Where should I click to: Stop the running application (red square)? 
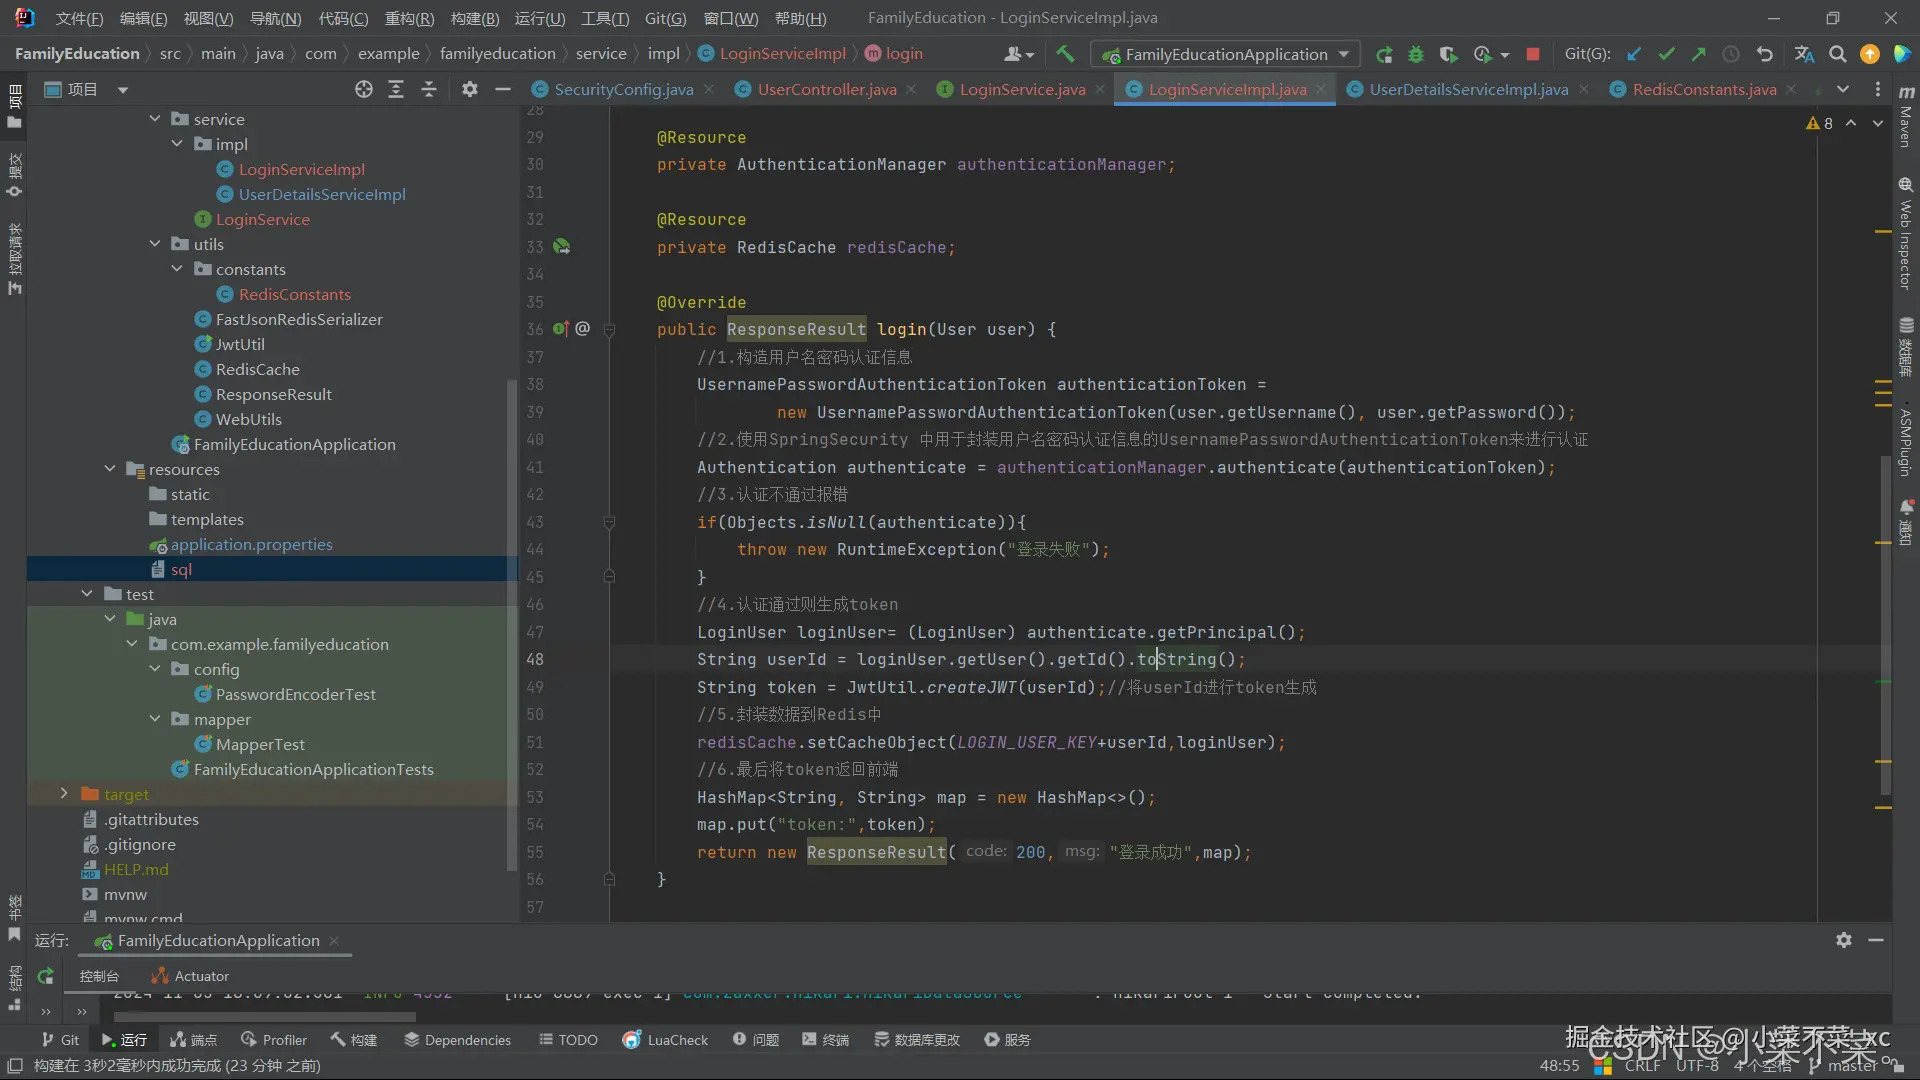click(x=1532, y=54)
